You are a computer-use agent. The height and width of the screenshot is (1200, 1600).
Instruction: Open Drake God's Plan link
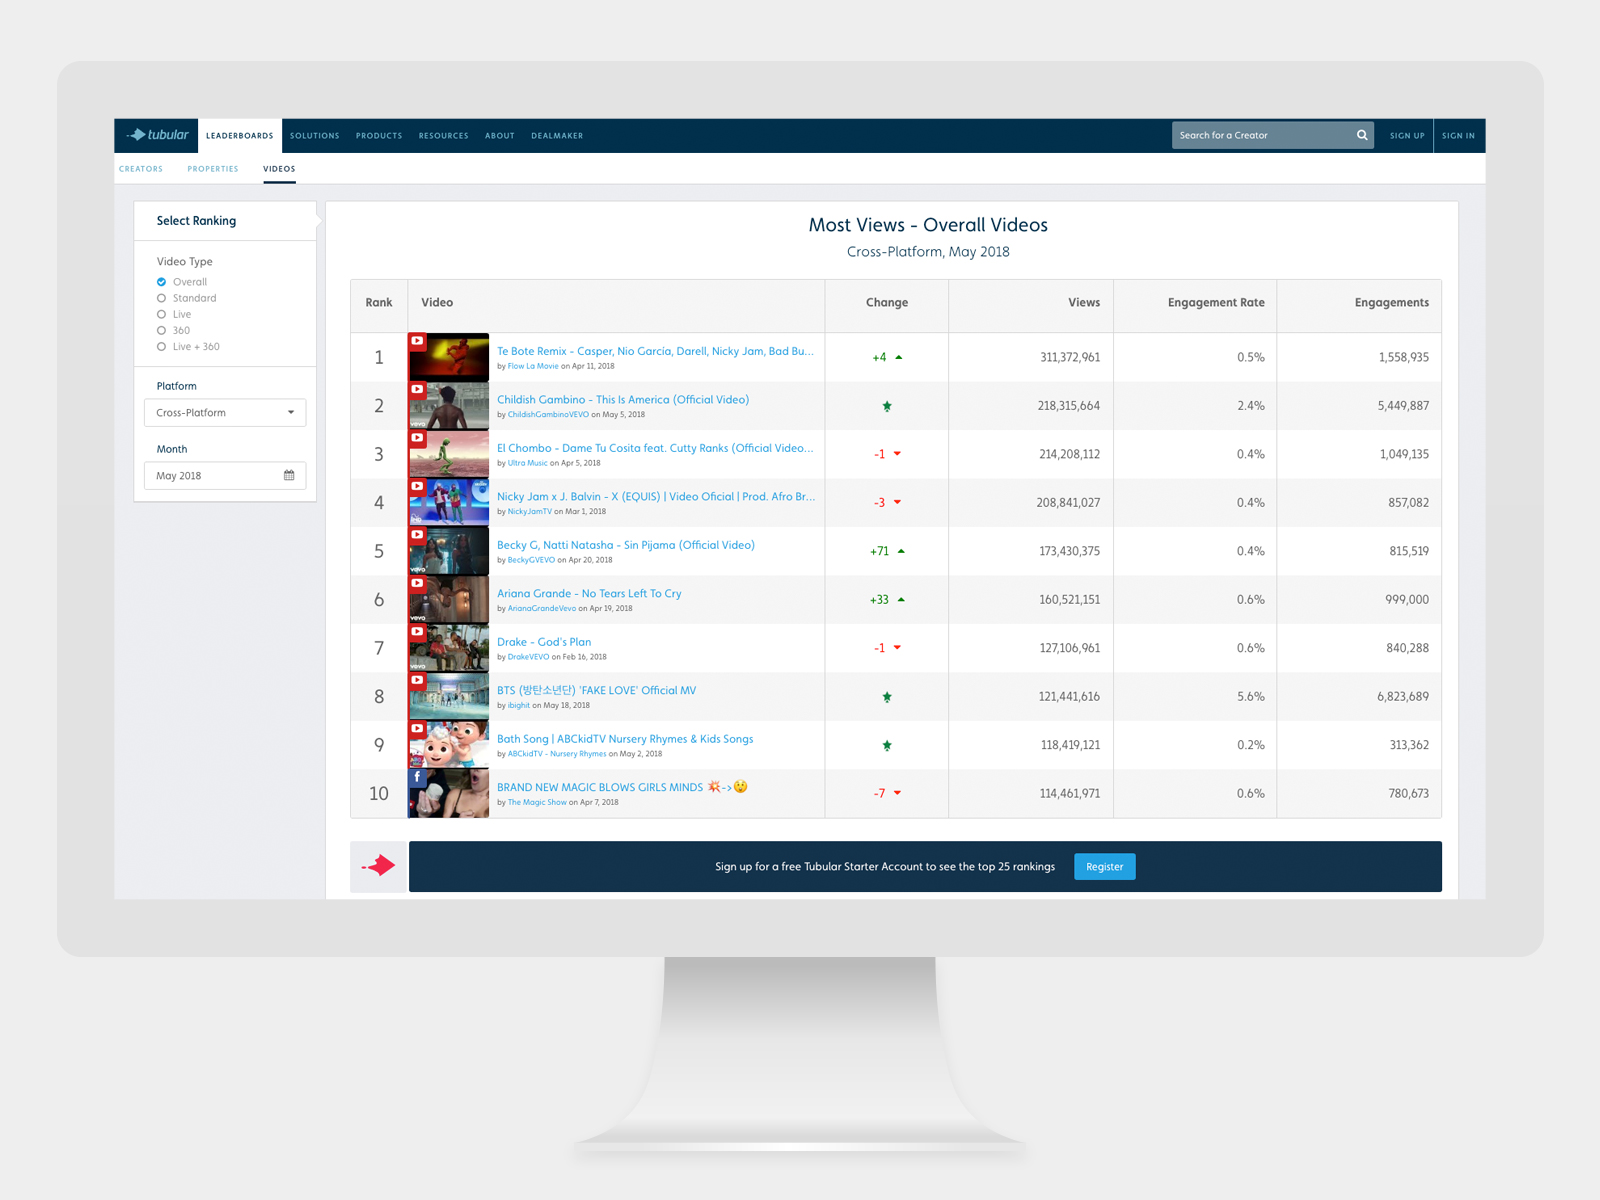click(x=544, y=642)
